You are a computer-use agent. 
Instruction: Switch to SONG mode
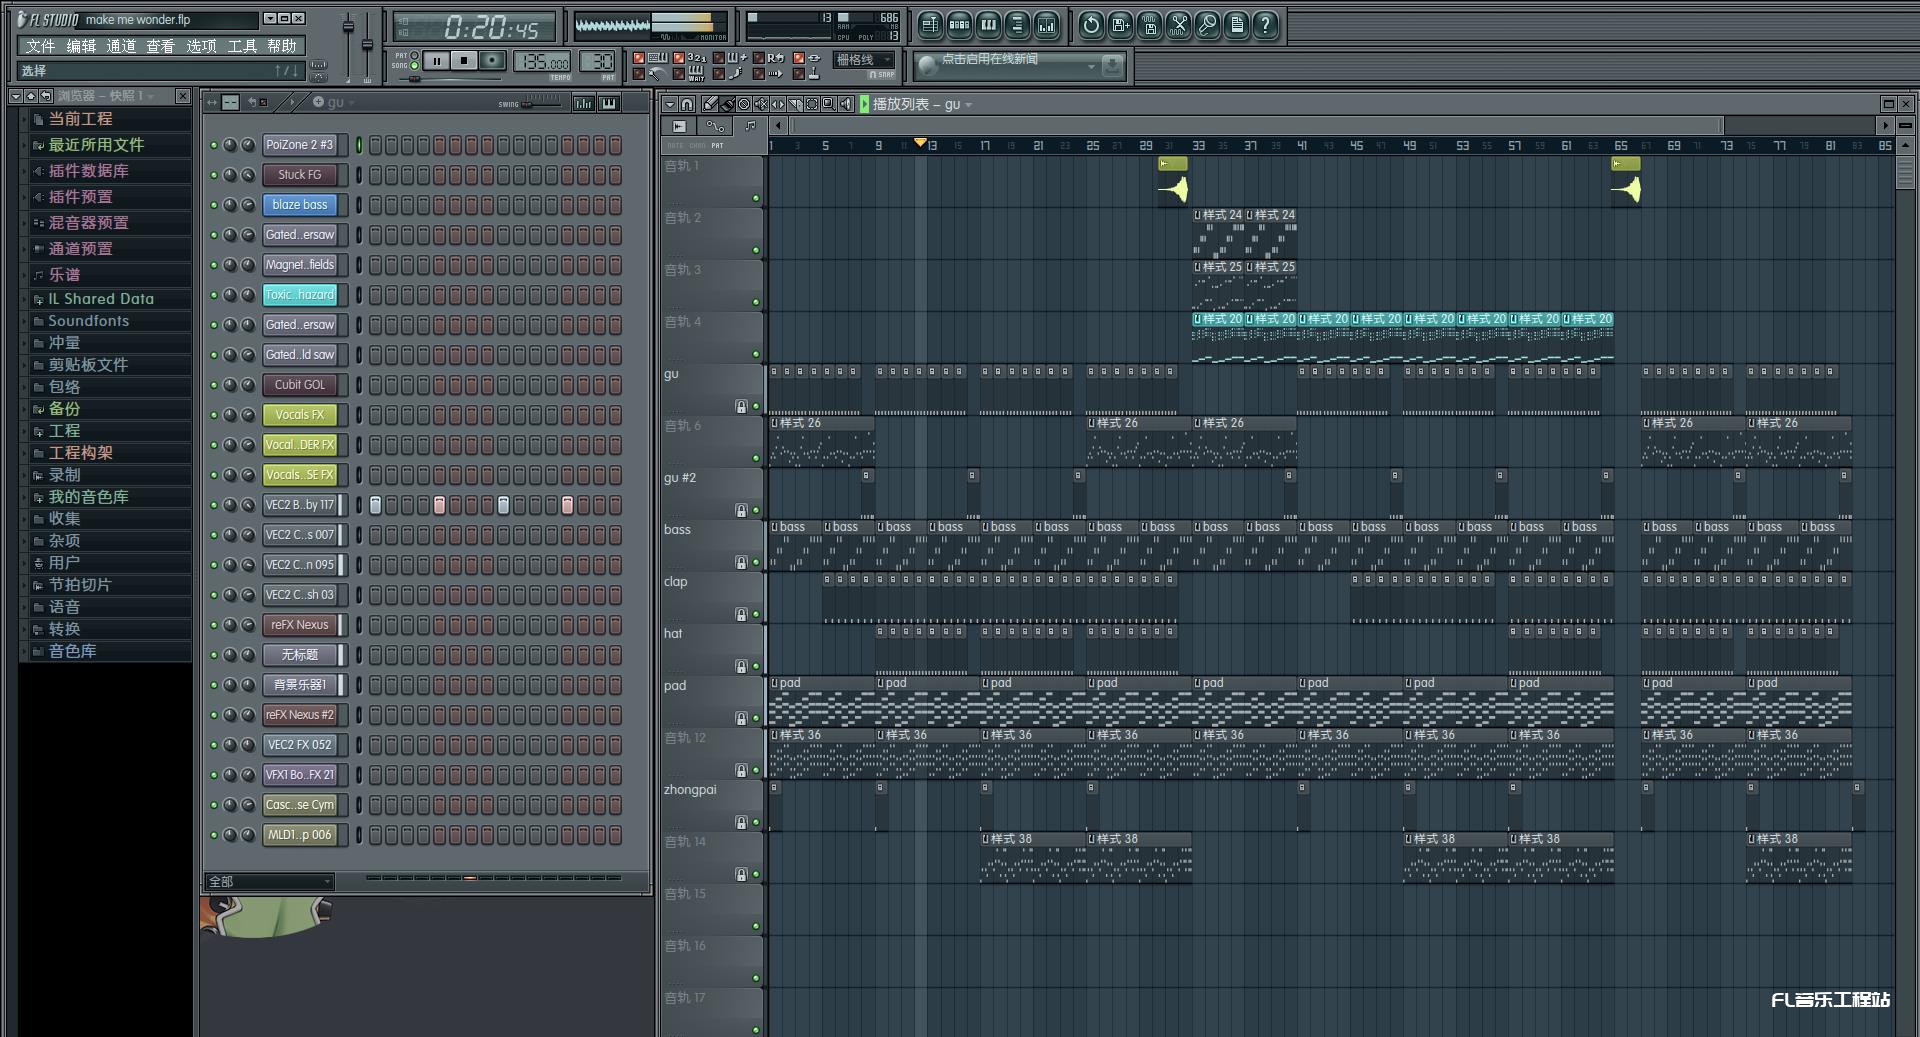pos(415,66)
